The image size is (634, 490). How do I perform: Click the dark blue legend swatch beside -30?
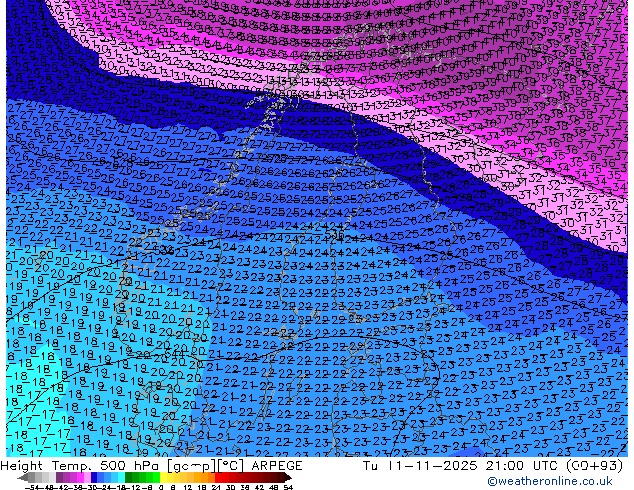94,477
